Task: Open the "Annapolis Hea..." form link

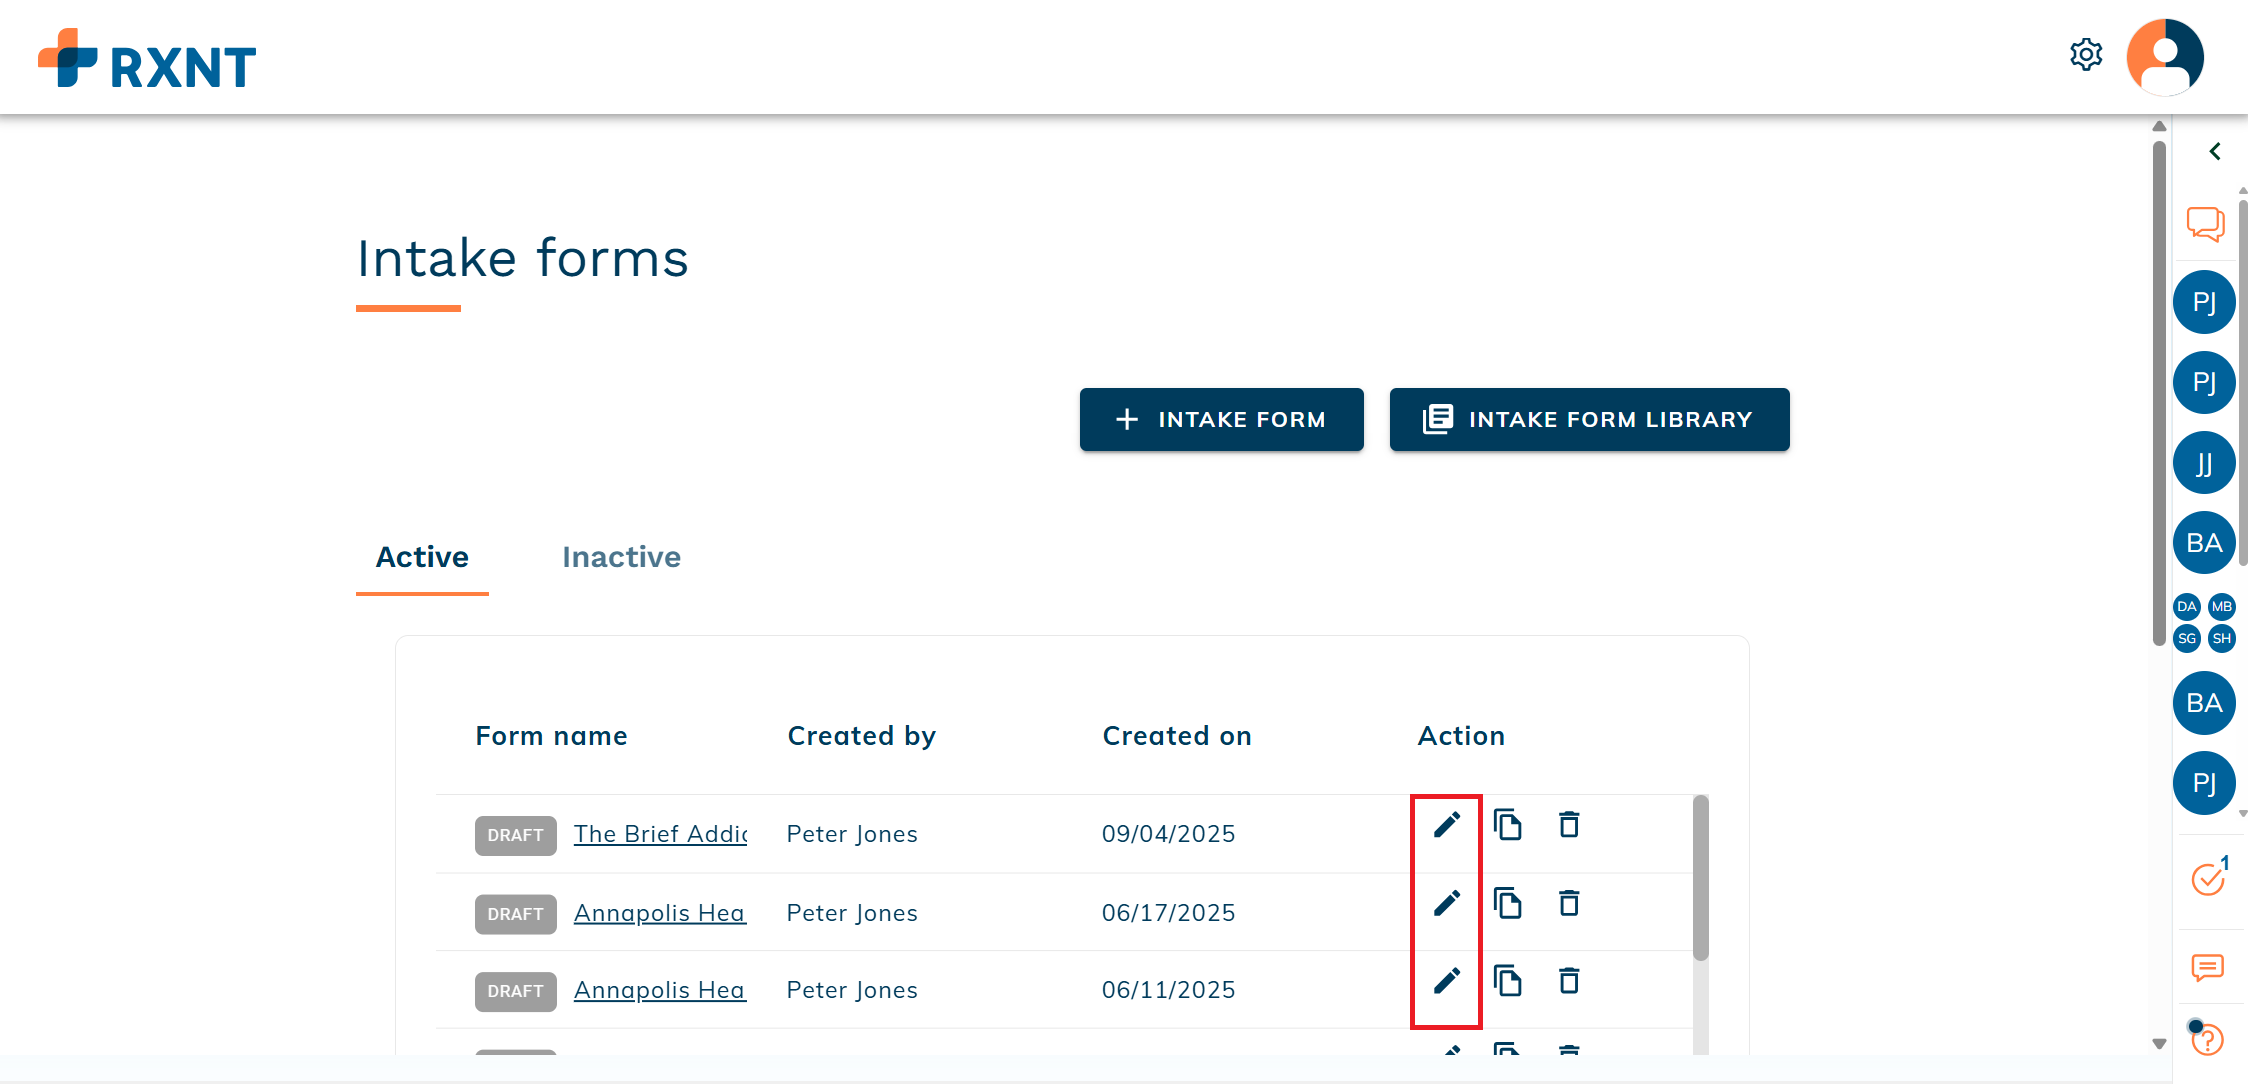Action: (x=659, y=913)
